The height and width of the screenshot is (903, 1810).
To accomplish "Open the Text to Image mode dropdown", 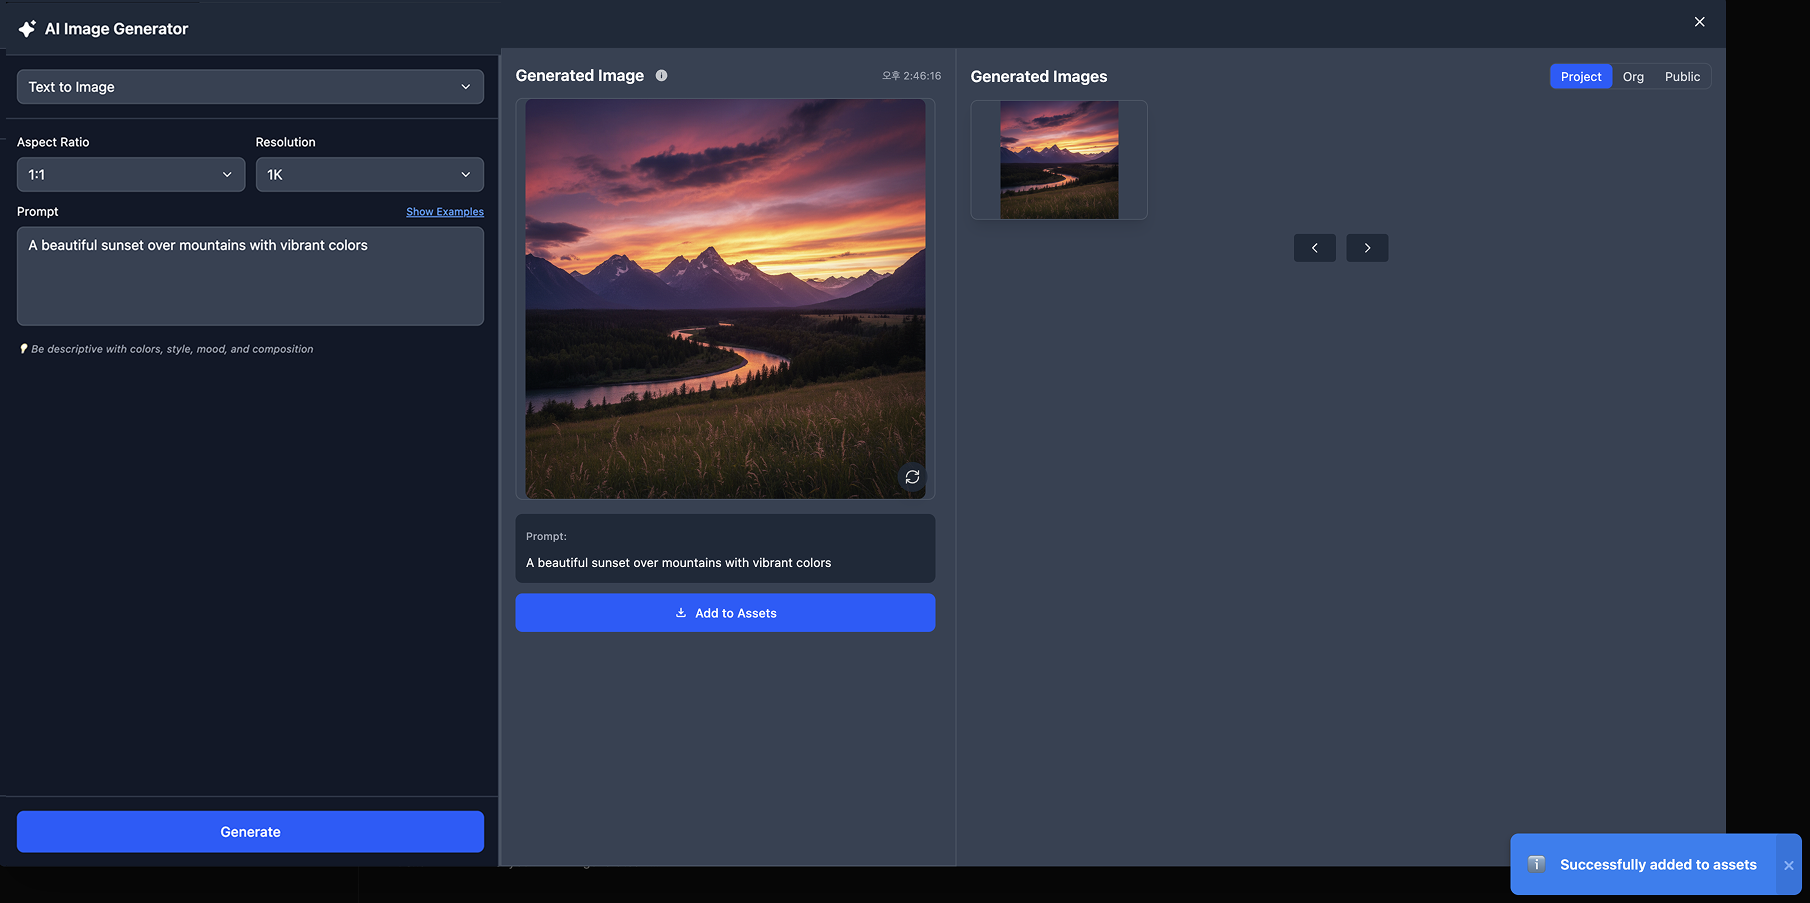I will click(x=250, y=87).
